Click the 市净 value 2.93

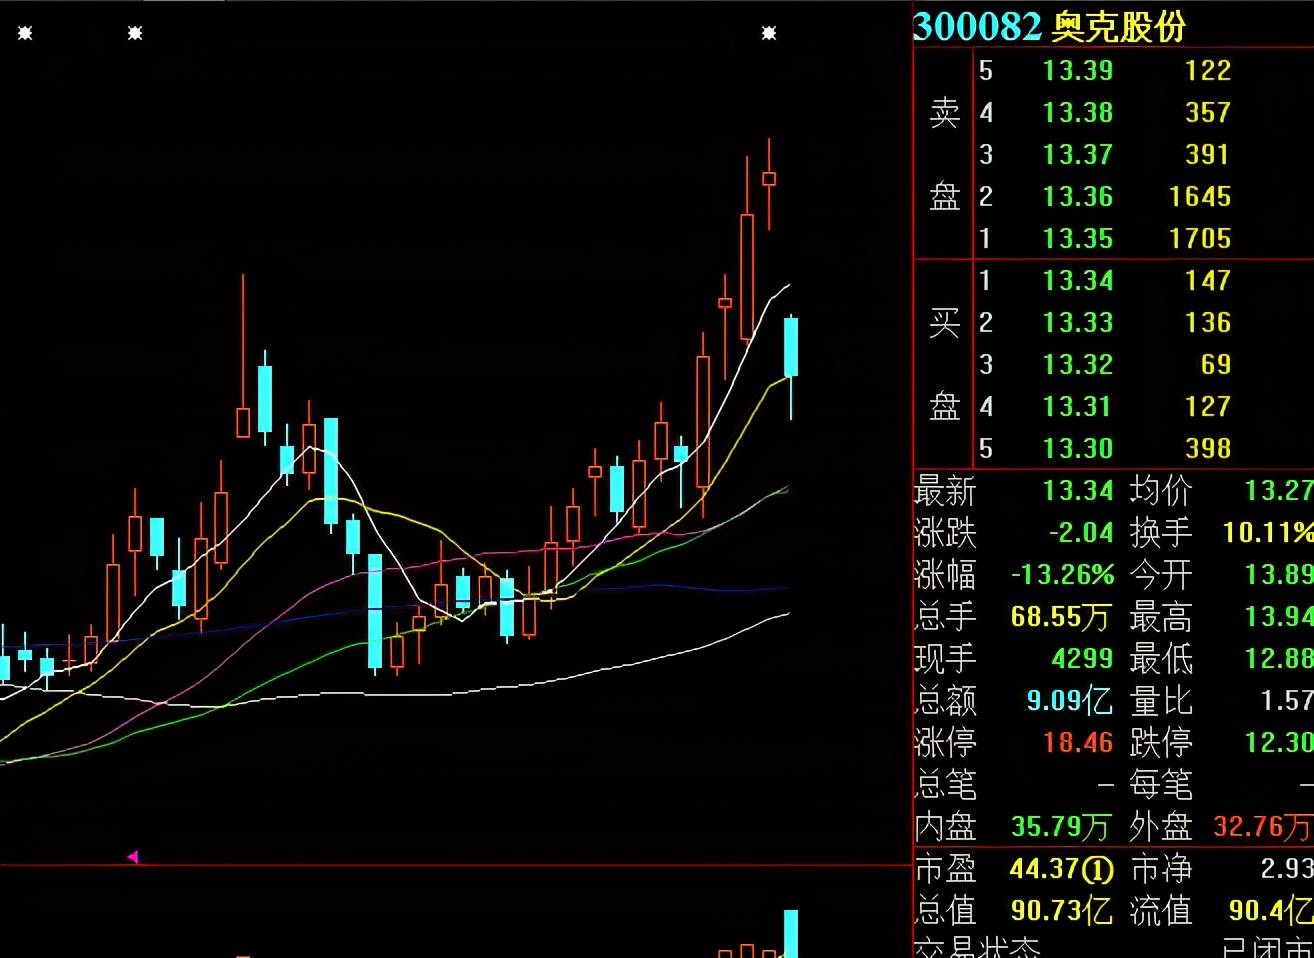(x=1287, y=869)
